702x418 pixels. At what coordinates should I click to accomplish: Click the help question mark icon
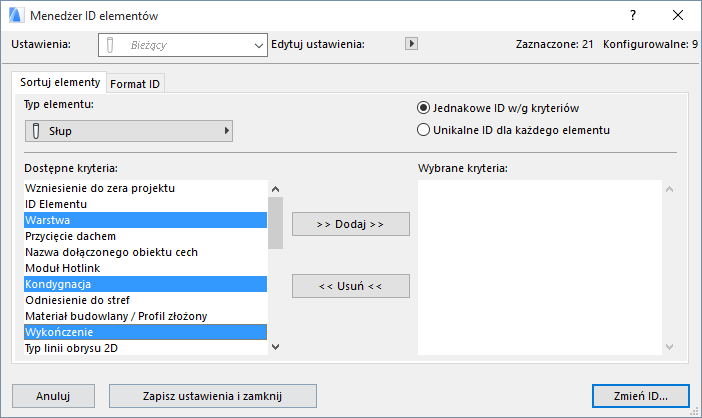tap(632, 16)
